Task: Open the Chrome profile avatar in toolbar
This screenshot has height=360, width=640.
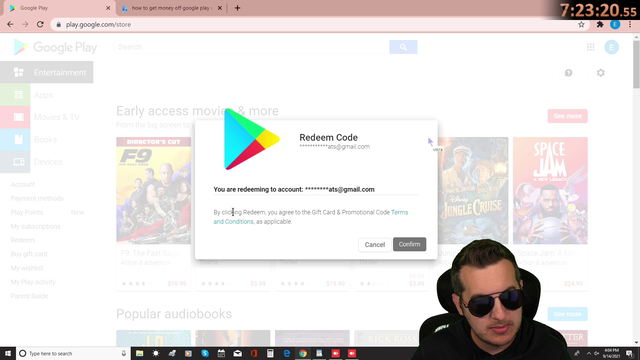Action: coord(615,24)
